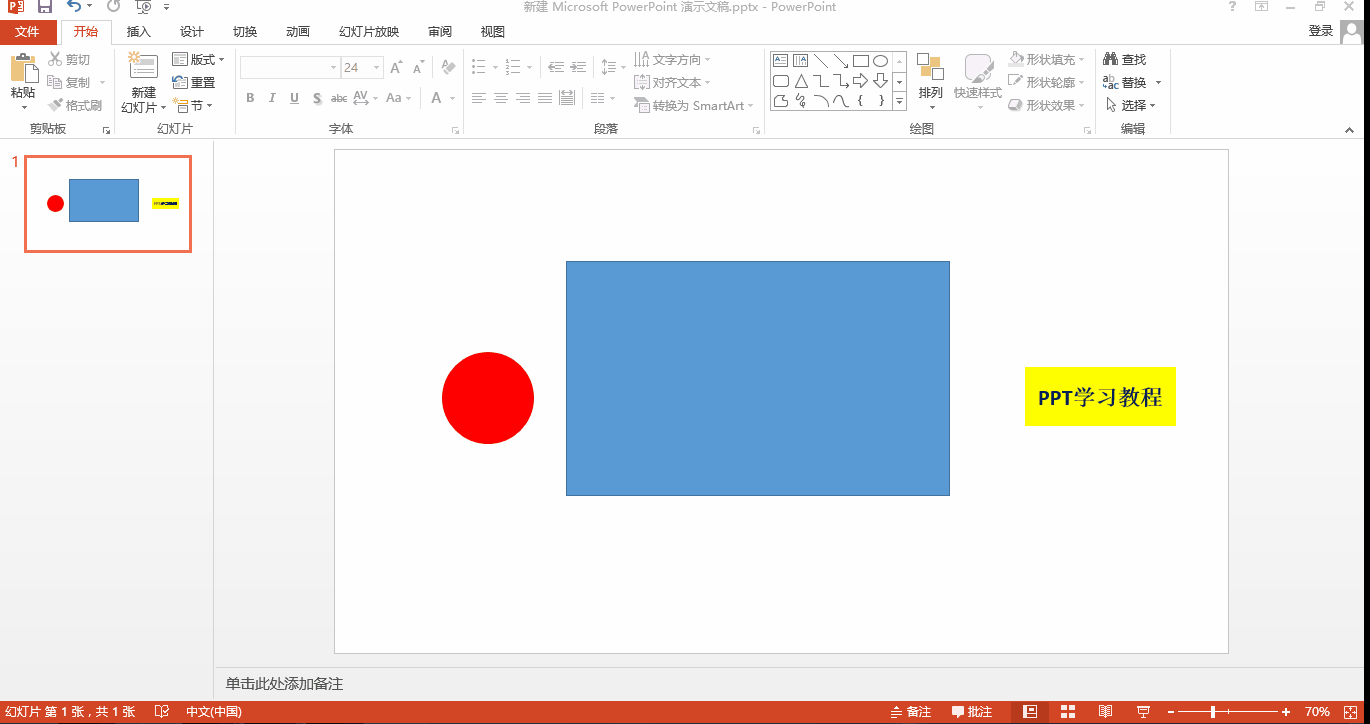Collapse the ribbon with the caret arrow
Image resolution: width=1370 pixels, height=724 pixels.
(1349, 130)
